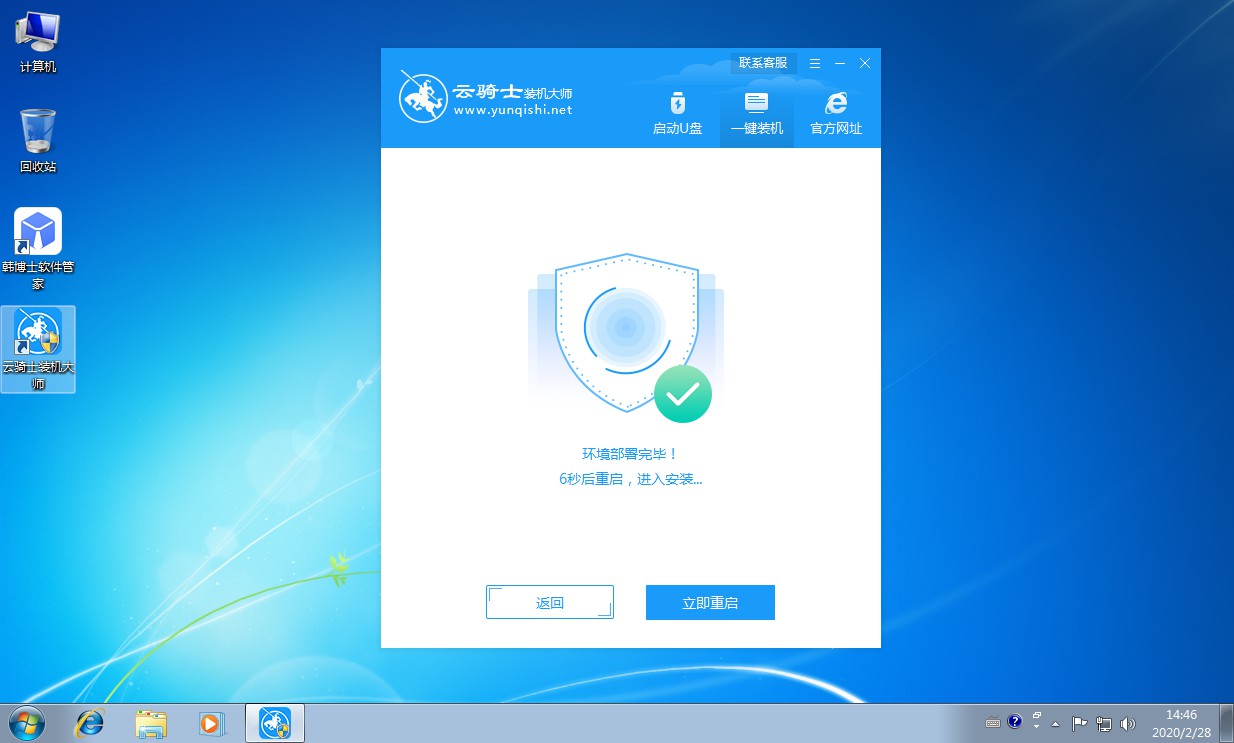Open the 官方网址 tab
The width and height of the screenshot is (1234, 743).
click(x=836, y=114)
